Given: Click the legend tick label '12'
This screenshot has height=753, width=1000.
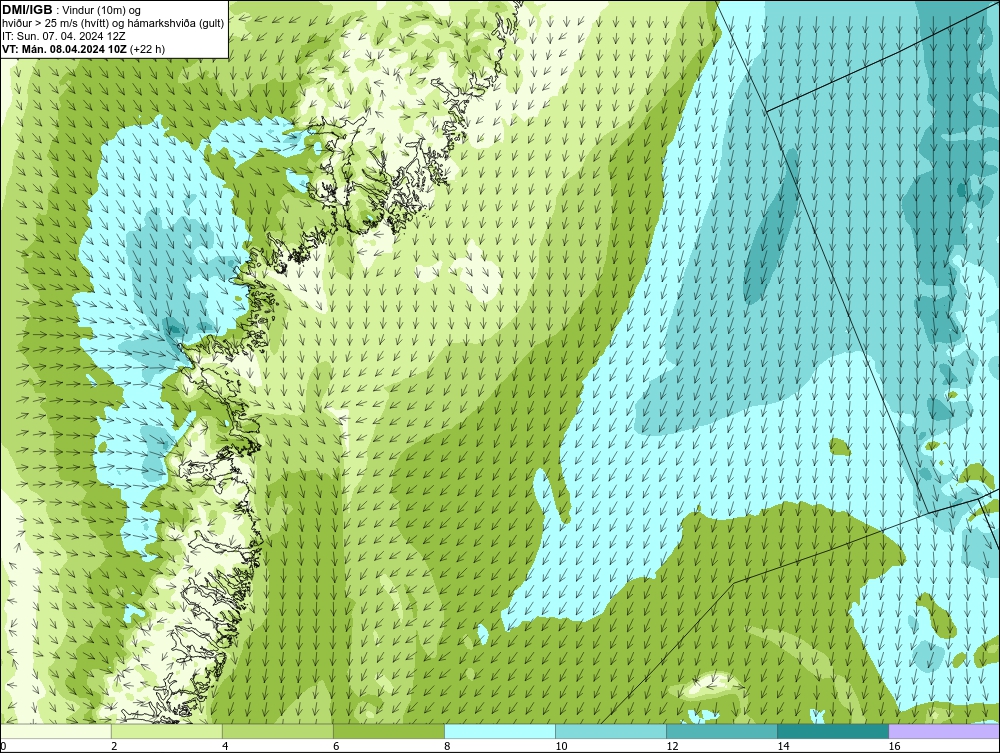Looking at the screenshot, I should pyautogui.click(x=672, y=746).
